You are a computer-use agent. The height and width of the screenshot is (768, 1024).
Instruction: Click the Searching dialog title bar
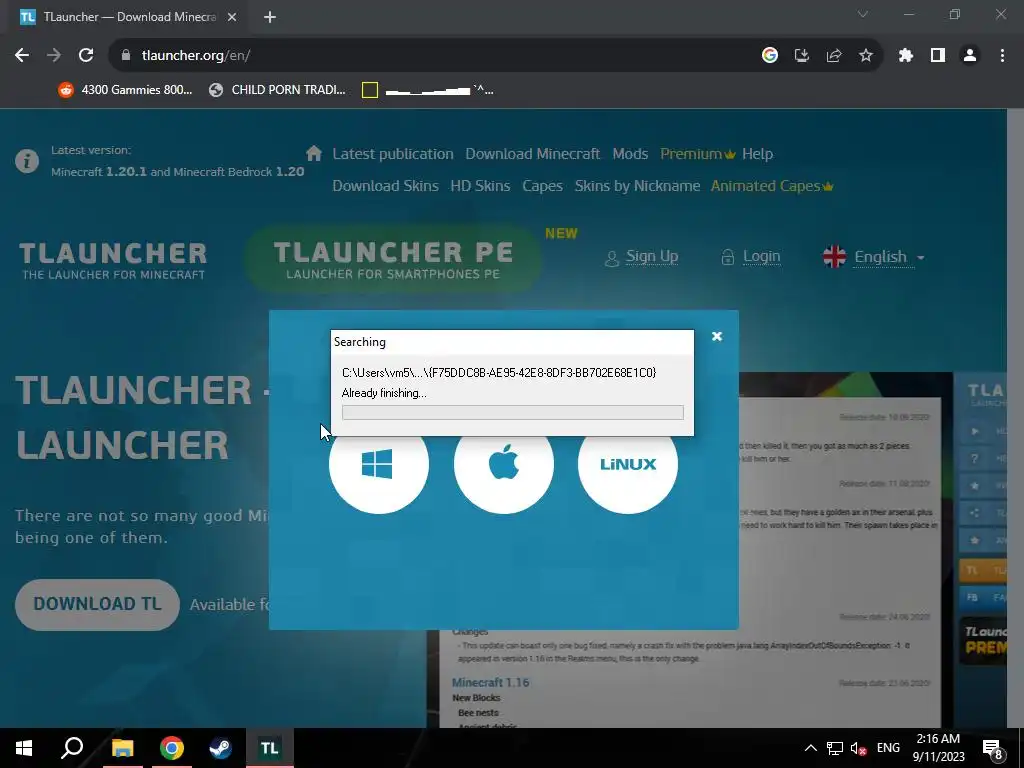tap(512, 342)
